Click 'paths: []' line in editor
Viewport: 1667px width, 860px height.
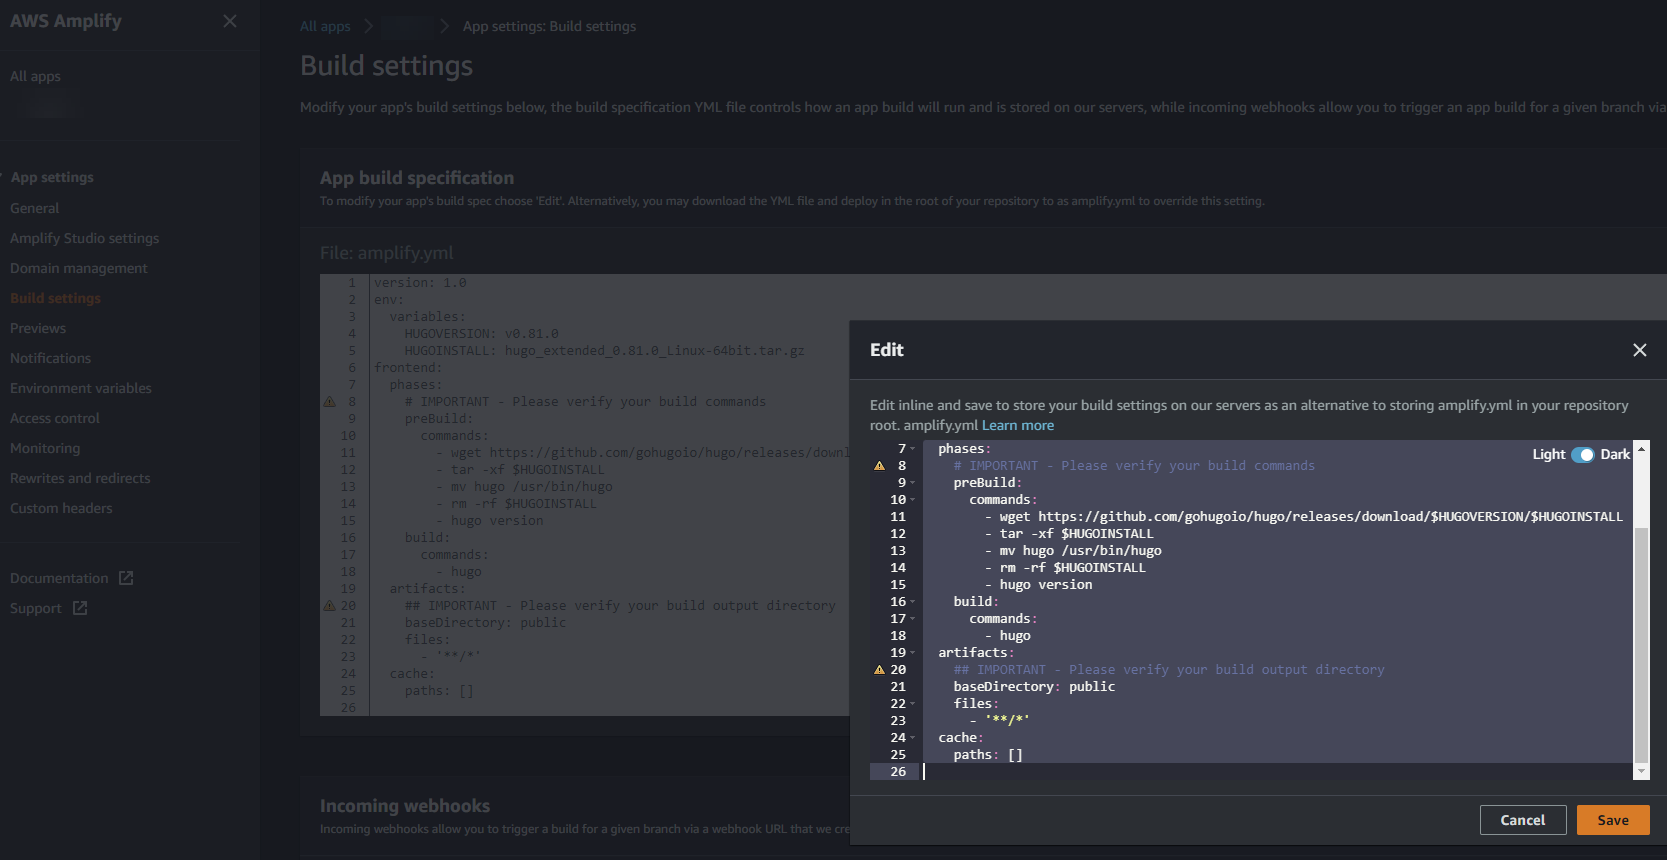[988, 755]
